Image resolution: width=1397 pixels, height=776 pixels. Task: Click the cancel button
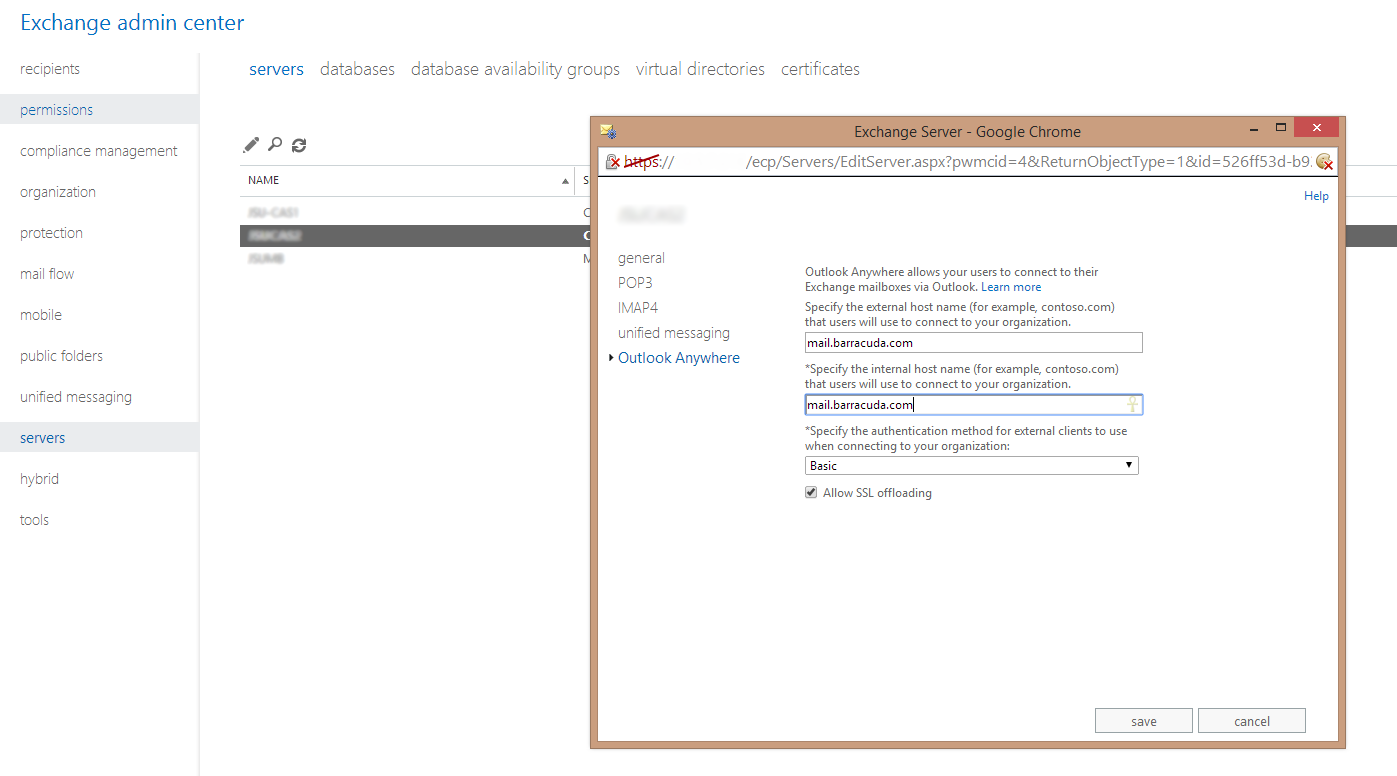tap(1252, 721)
